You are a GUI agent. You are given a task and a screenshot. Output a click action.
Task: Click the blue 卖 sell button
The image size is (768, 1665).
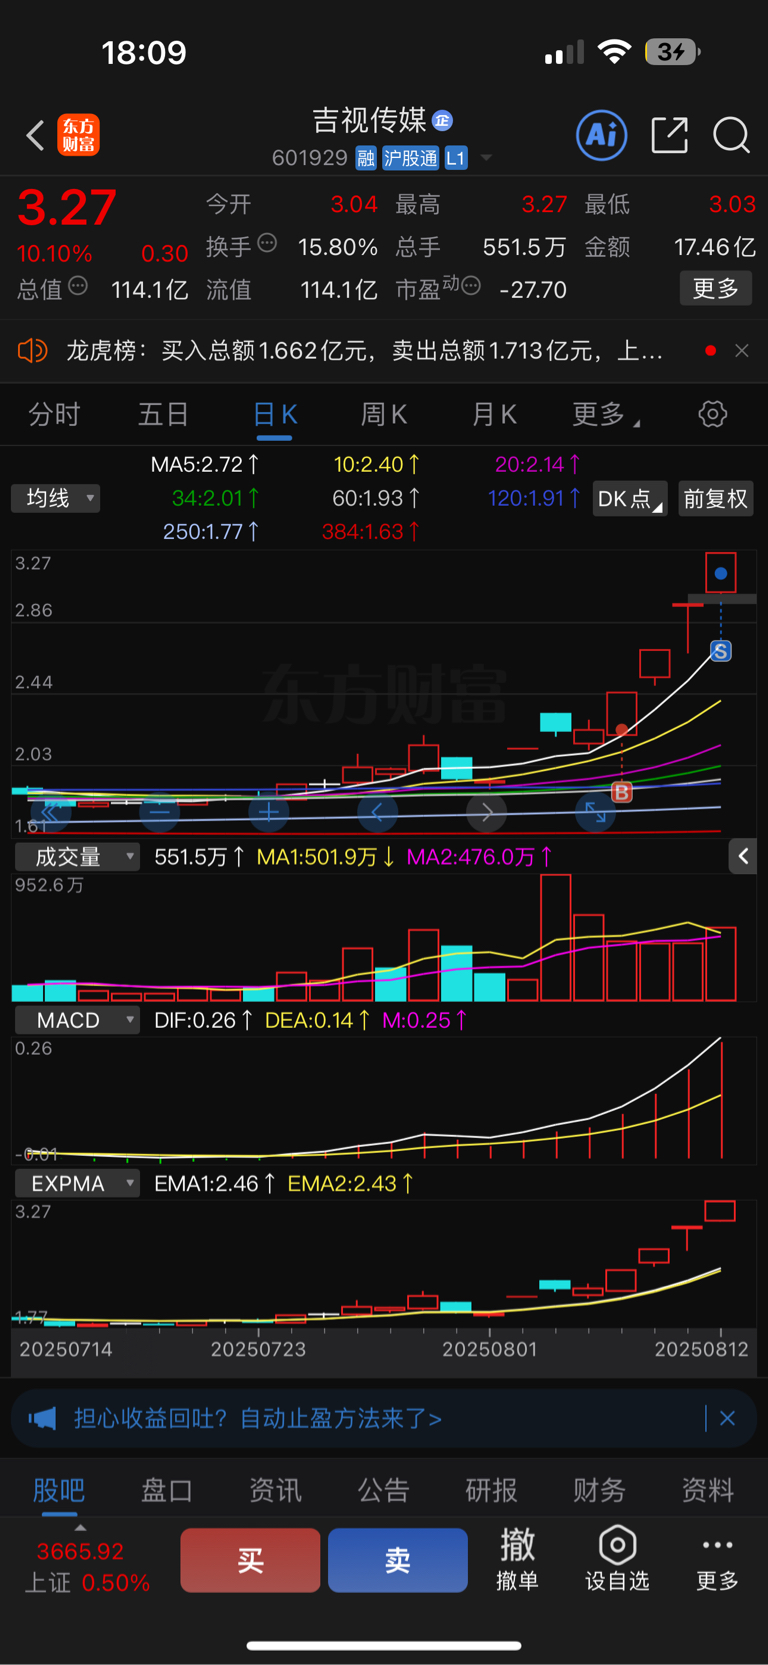398,1560
